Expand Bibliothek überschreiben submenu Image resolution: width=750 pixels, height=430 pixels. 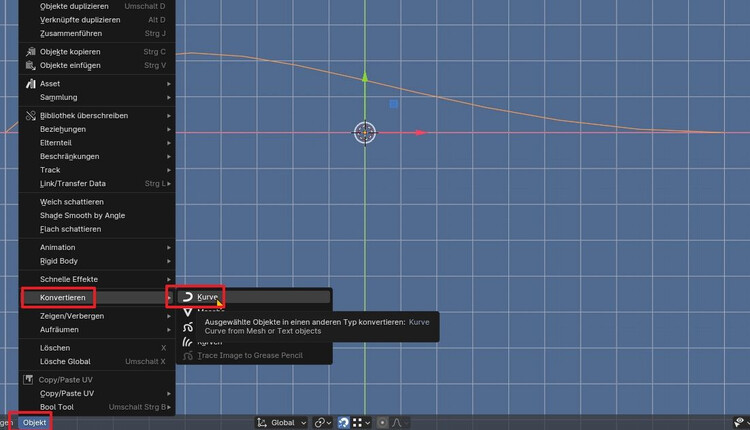click(x=97, y=116)
